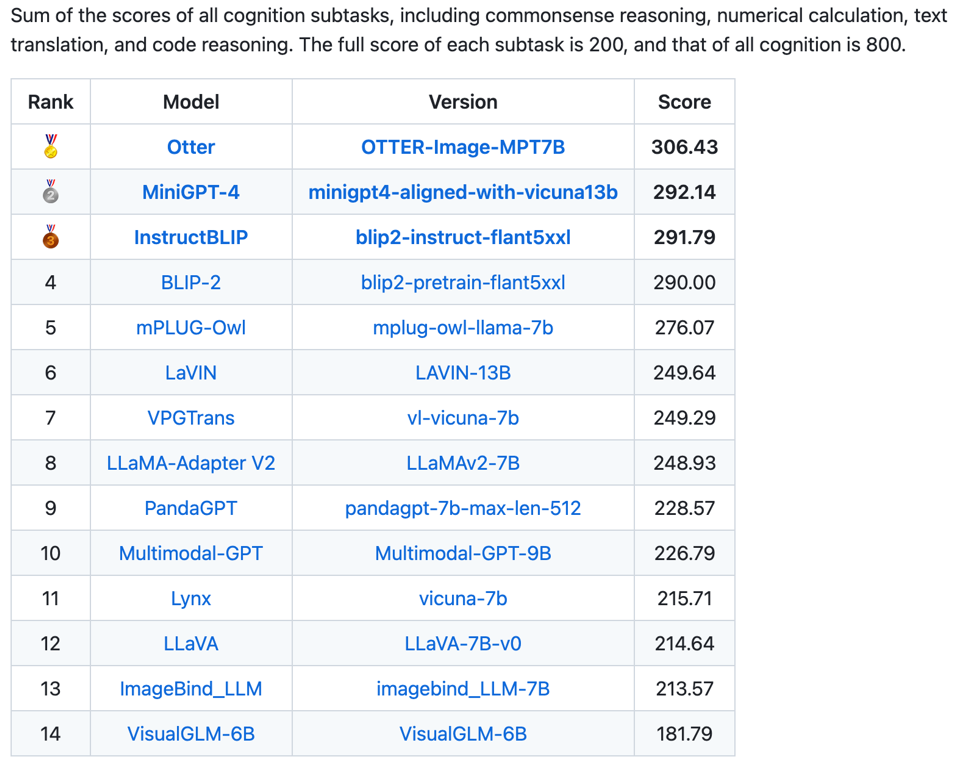Open the LLaMAv2-7B version link
Viewport: 953px width, 768px height.
click(463, 463)
